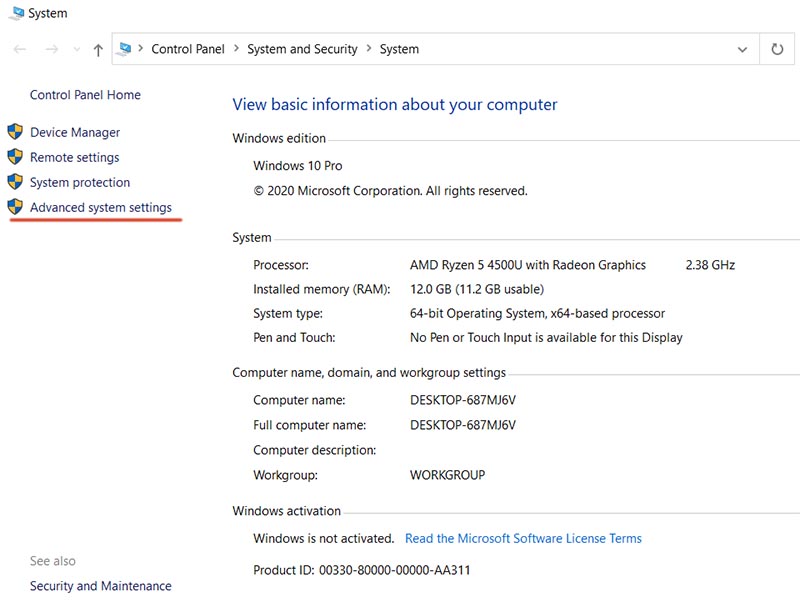Read the Microsoft Software License Terms
Image resolution: width=800 pixels, height=607 pixels.
click(523, 539)
